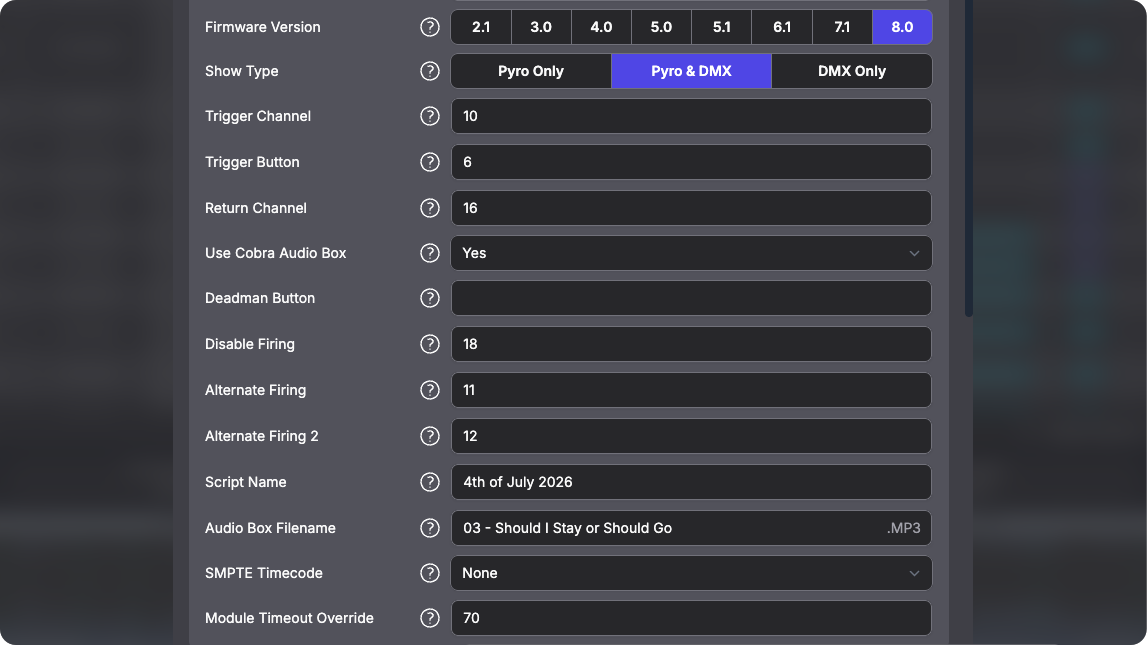This screenshot has height=645, width=1147.
Task: Select Pyro Only show type
Action: (531, 71)
